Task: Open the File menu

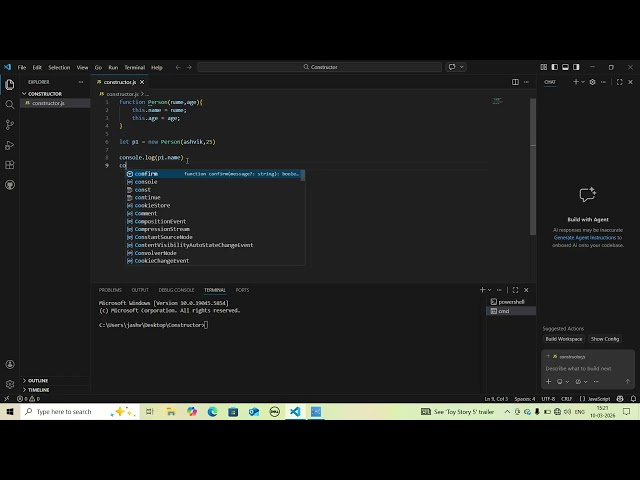Action: point(22,67)
